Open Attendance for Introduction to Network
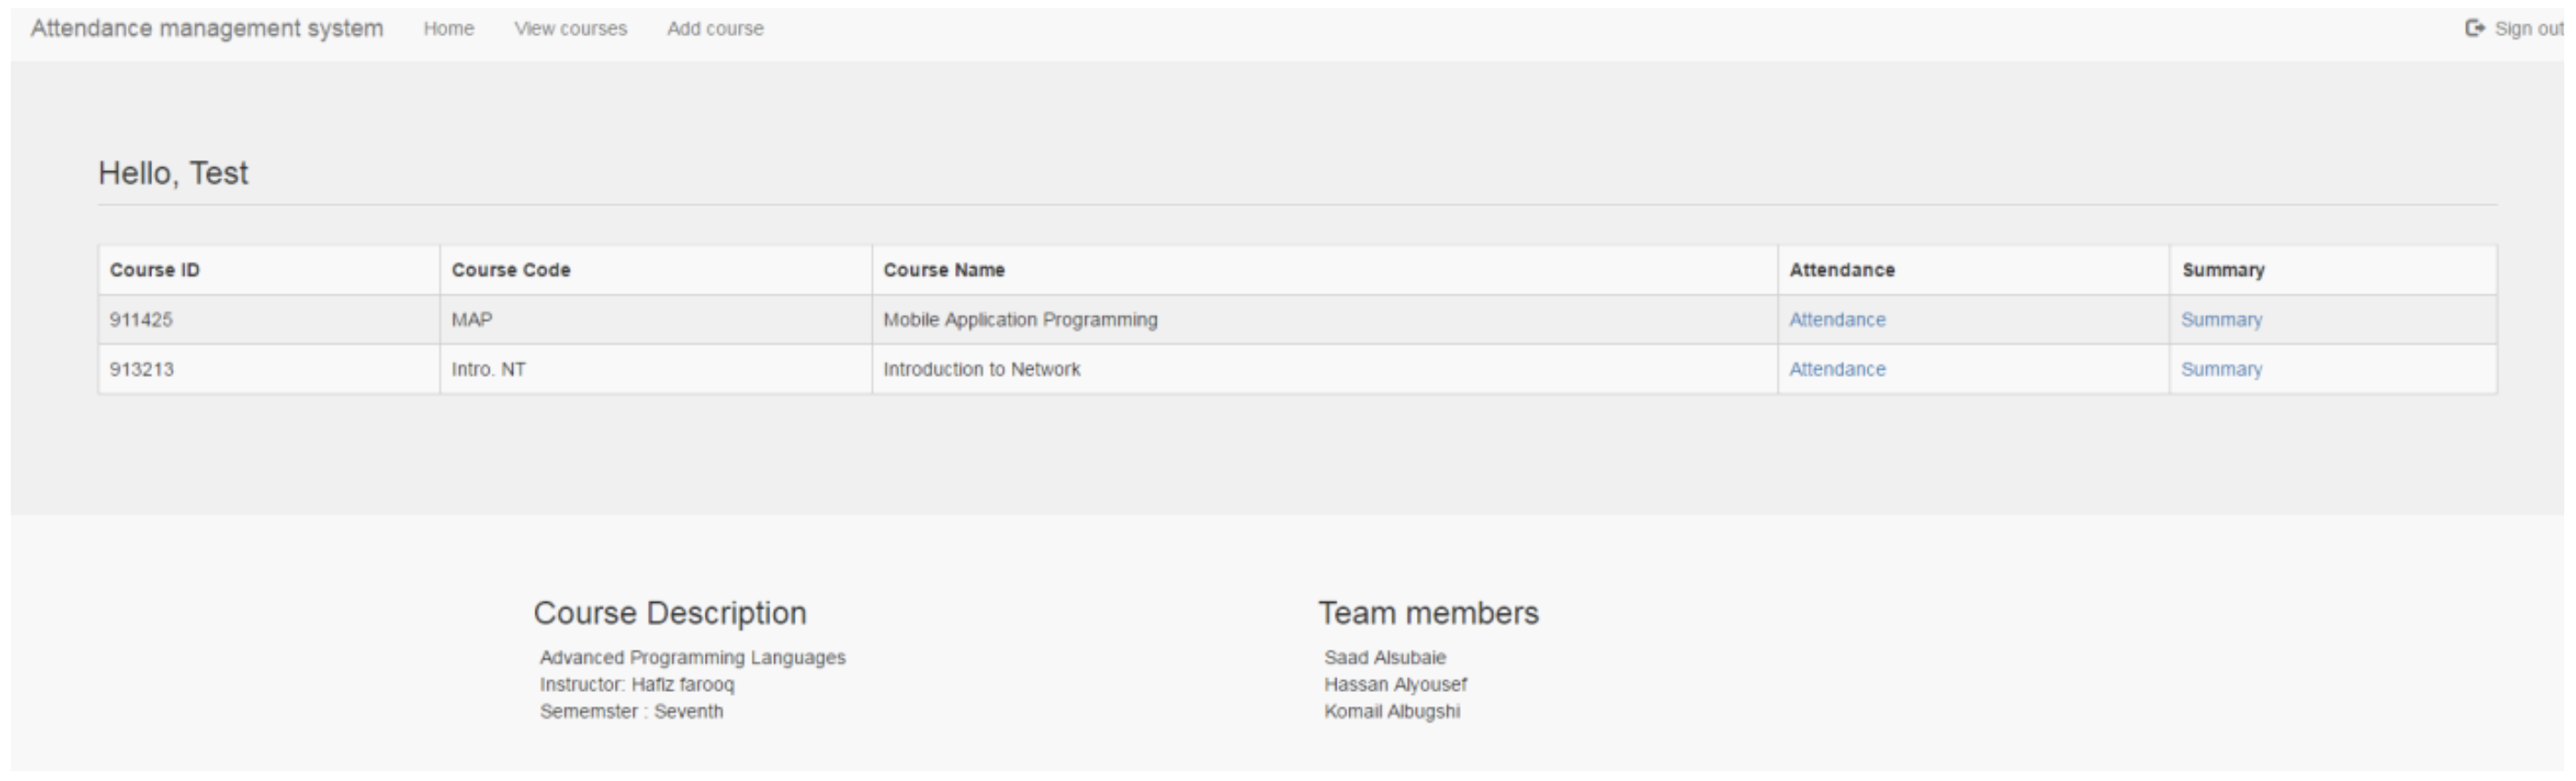 (x=1837, y=369)
